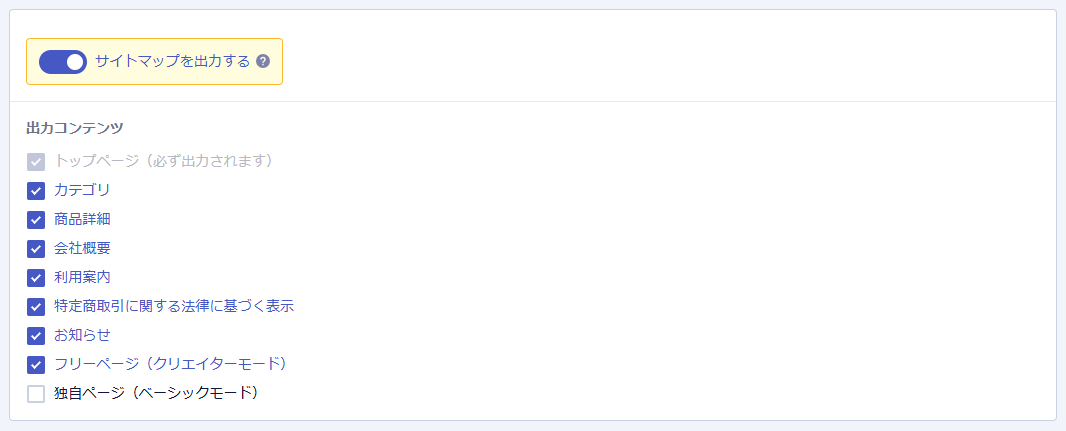Enable the 独自ページ(ベーシックモード) checkbox
Screen dimensions: 1066x431
coord(36,394)
